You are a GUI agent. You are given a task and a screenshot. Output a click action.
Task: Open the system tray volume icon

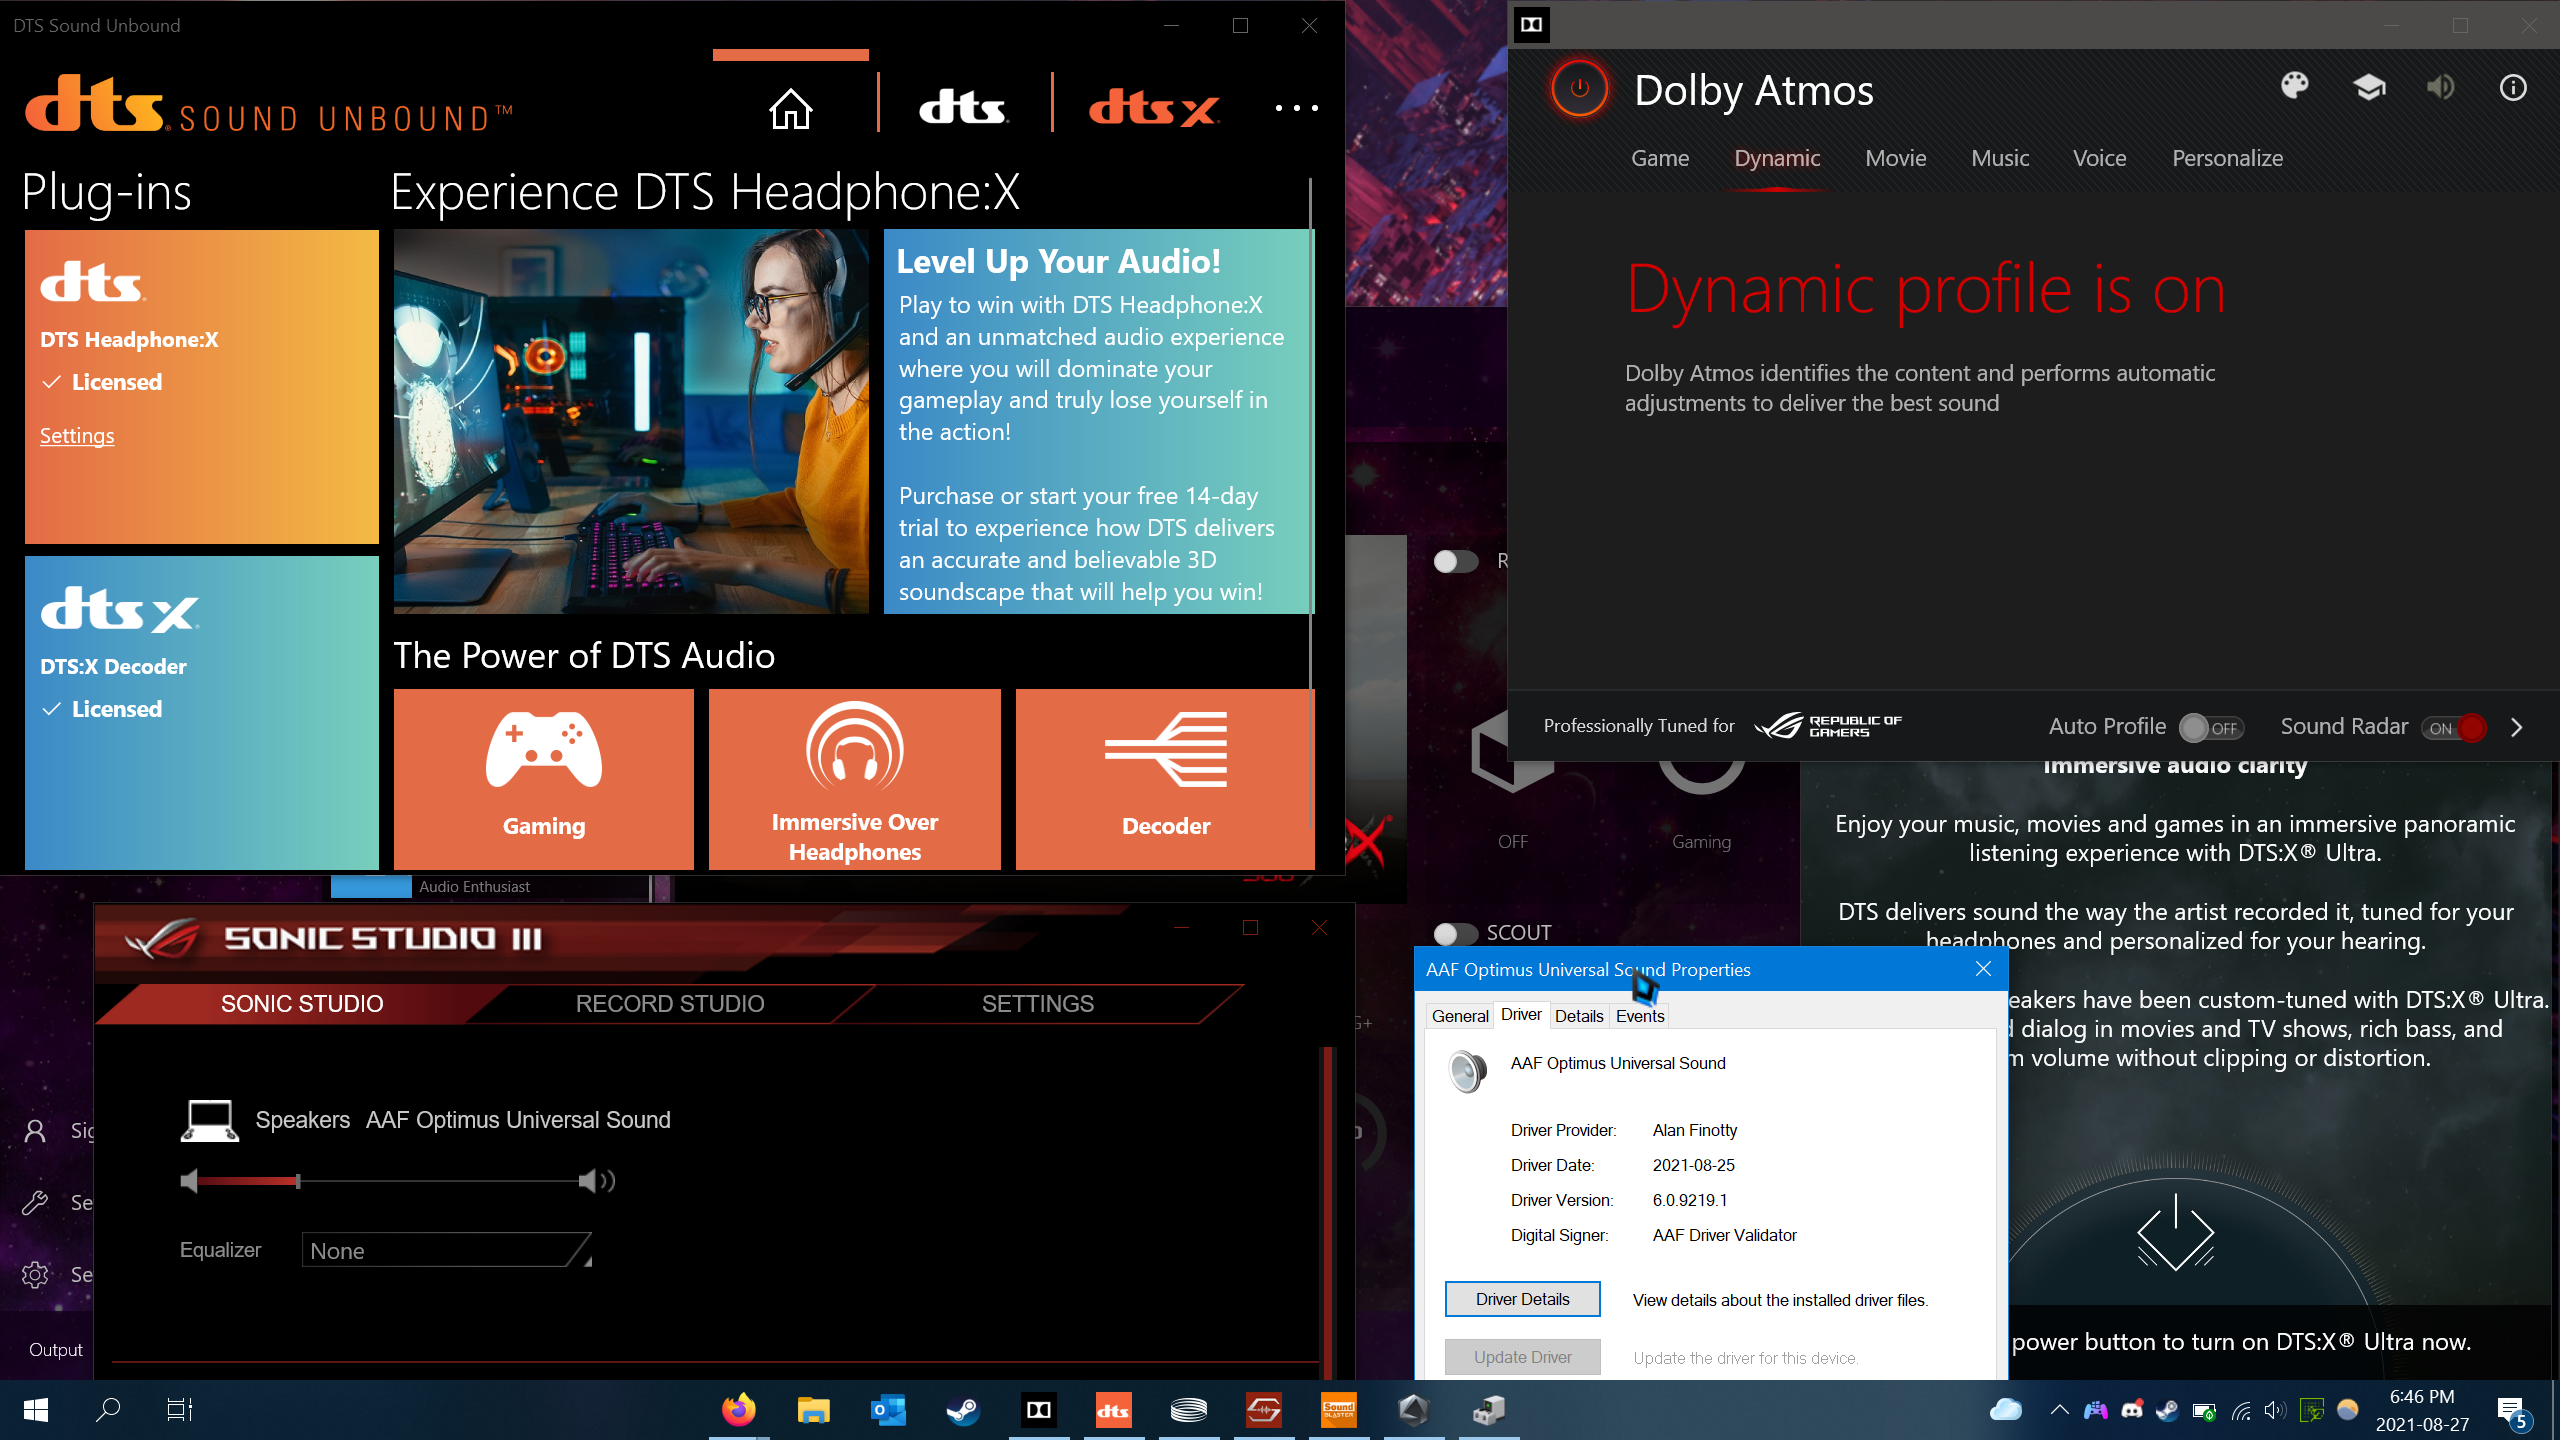click(2275, 1410)
